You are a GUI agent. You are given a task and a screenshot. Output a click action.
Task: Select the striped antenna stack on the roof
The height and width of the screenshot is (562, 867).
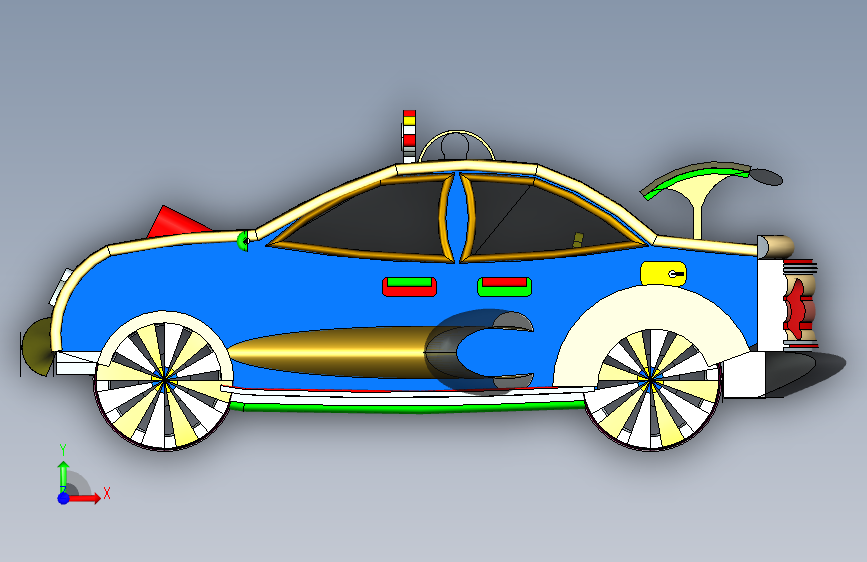click(x=409, y=136)
